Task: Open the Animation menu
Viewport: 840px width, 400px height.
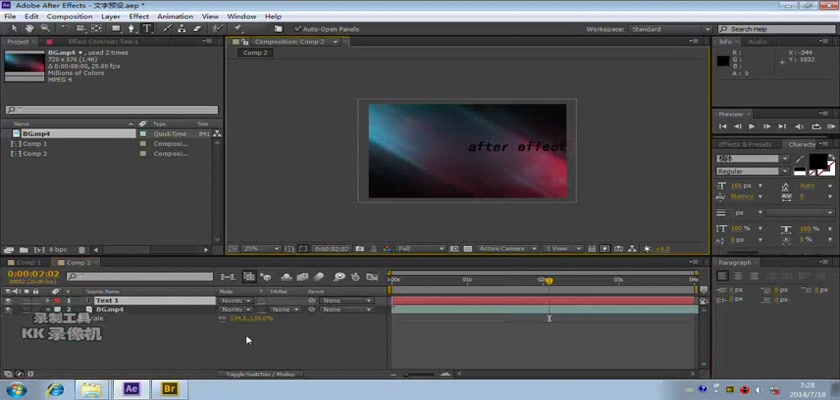Action: coord(175,17)
